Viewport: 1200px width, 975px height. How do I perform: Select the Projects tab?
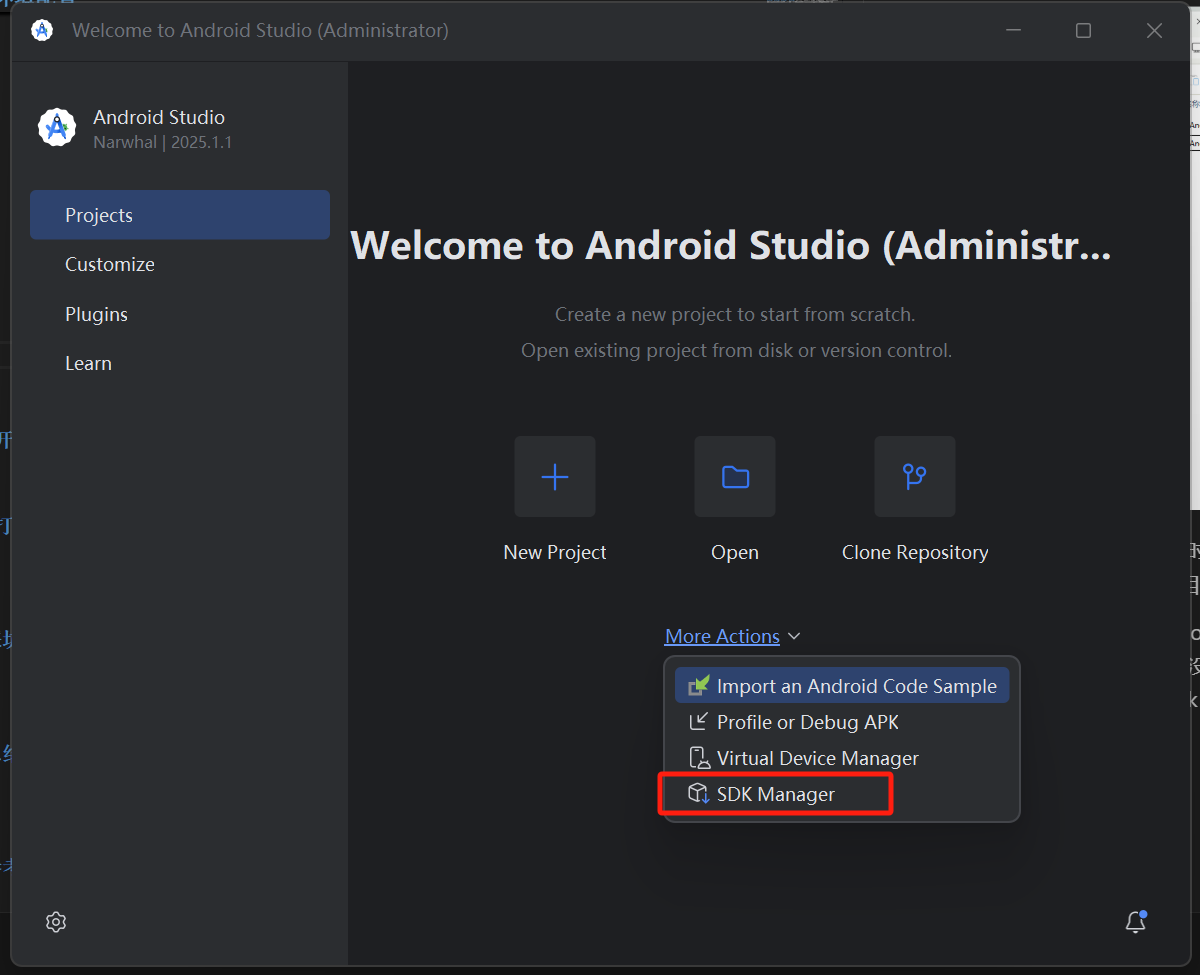180,215
